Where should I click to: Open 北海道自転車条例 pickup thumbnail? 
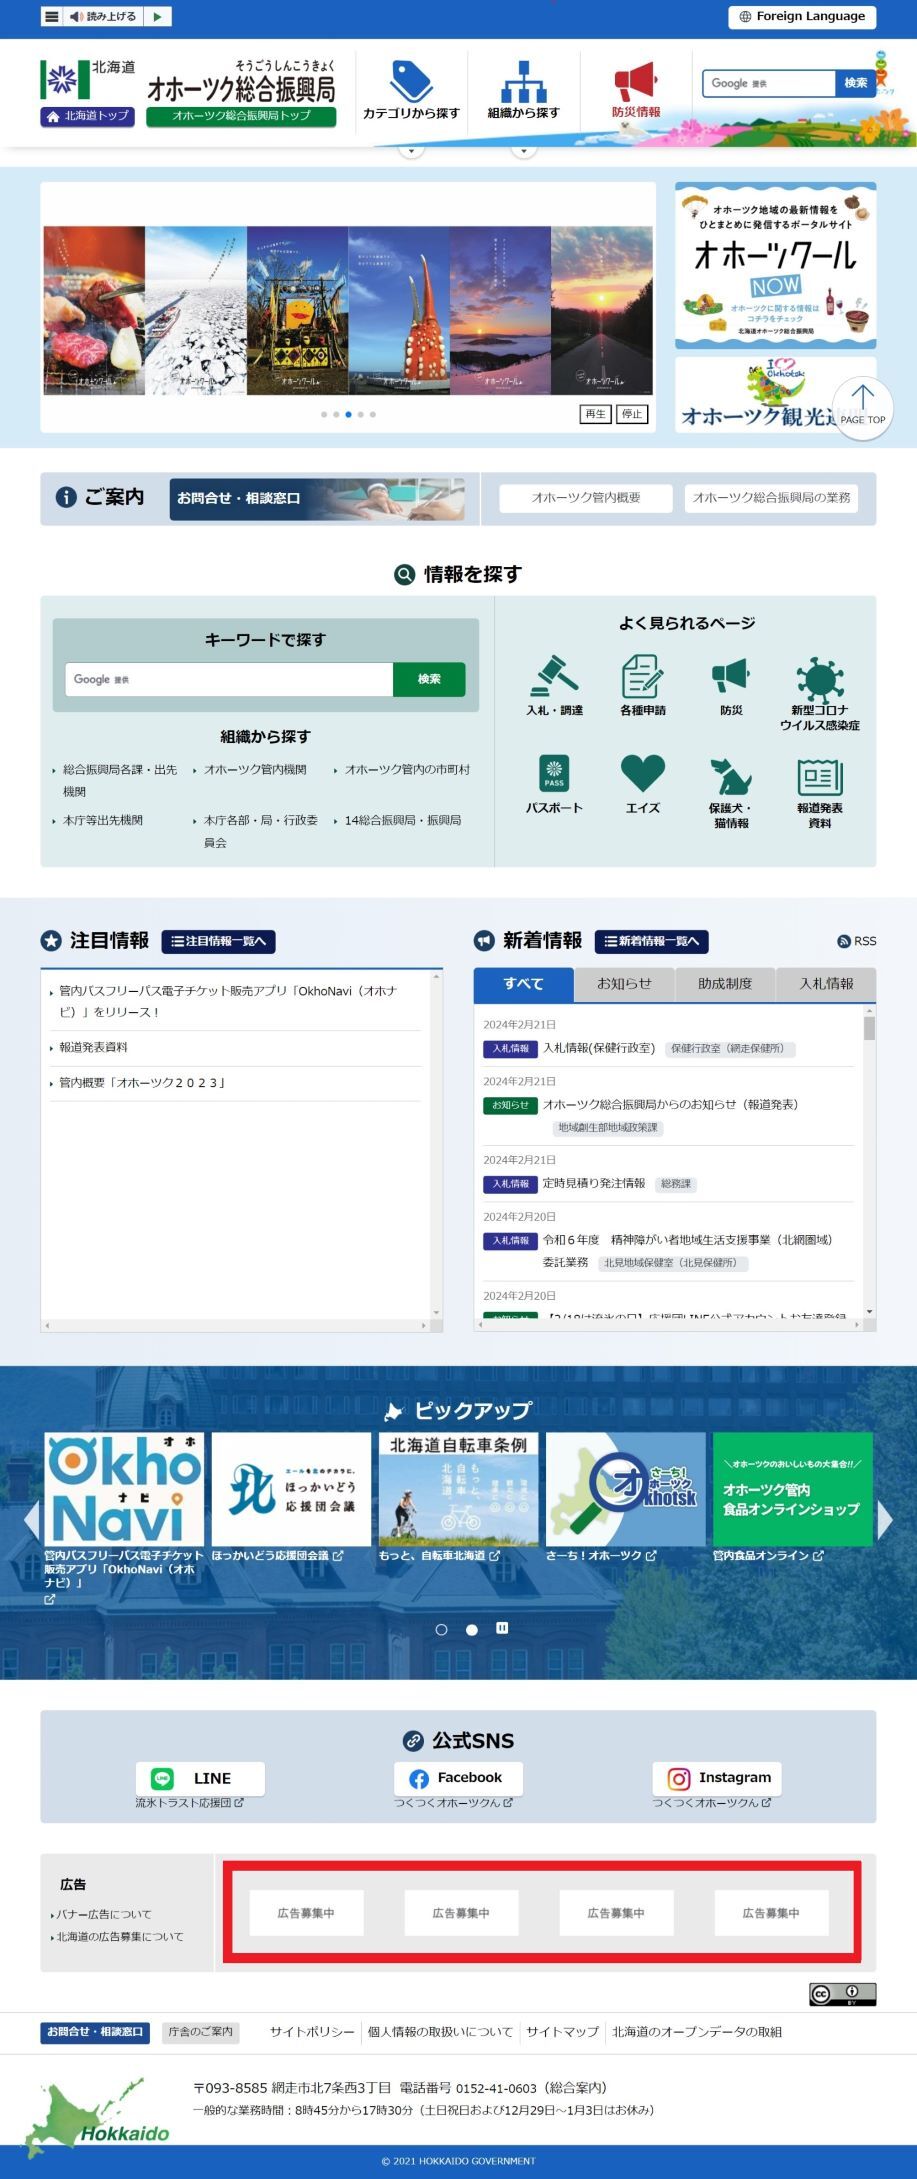click(x=458, y=1489)
